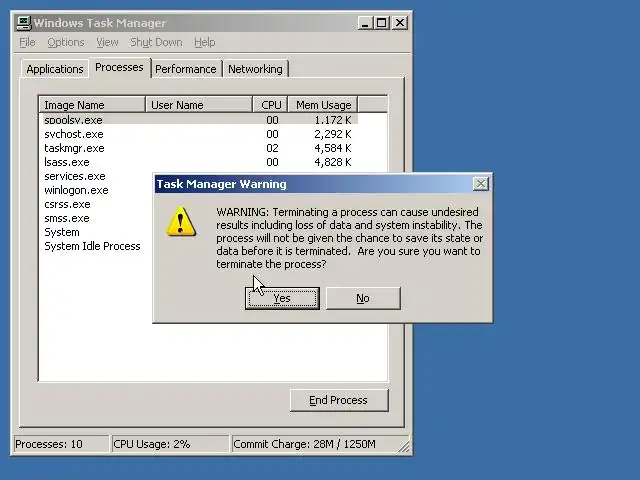Sort by Mem Usage column header
The width and height of the screenshot is (640, 480).
point(323,105)
